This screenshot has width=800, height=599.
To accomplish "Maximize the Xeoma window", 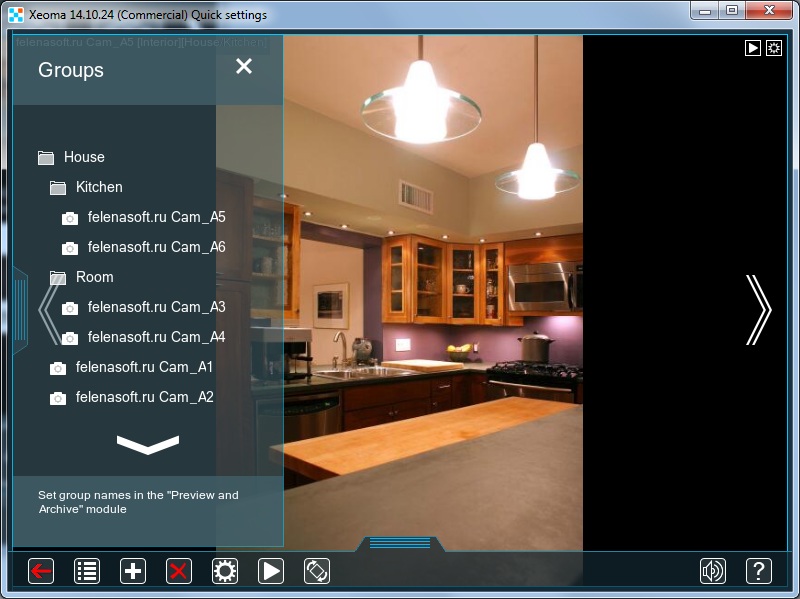I will (x=732, y=11).
